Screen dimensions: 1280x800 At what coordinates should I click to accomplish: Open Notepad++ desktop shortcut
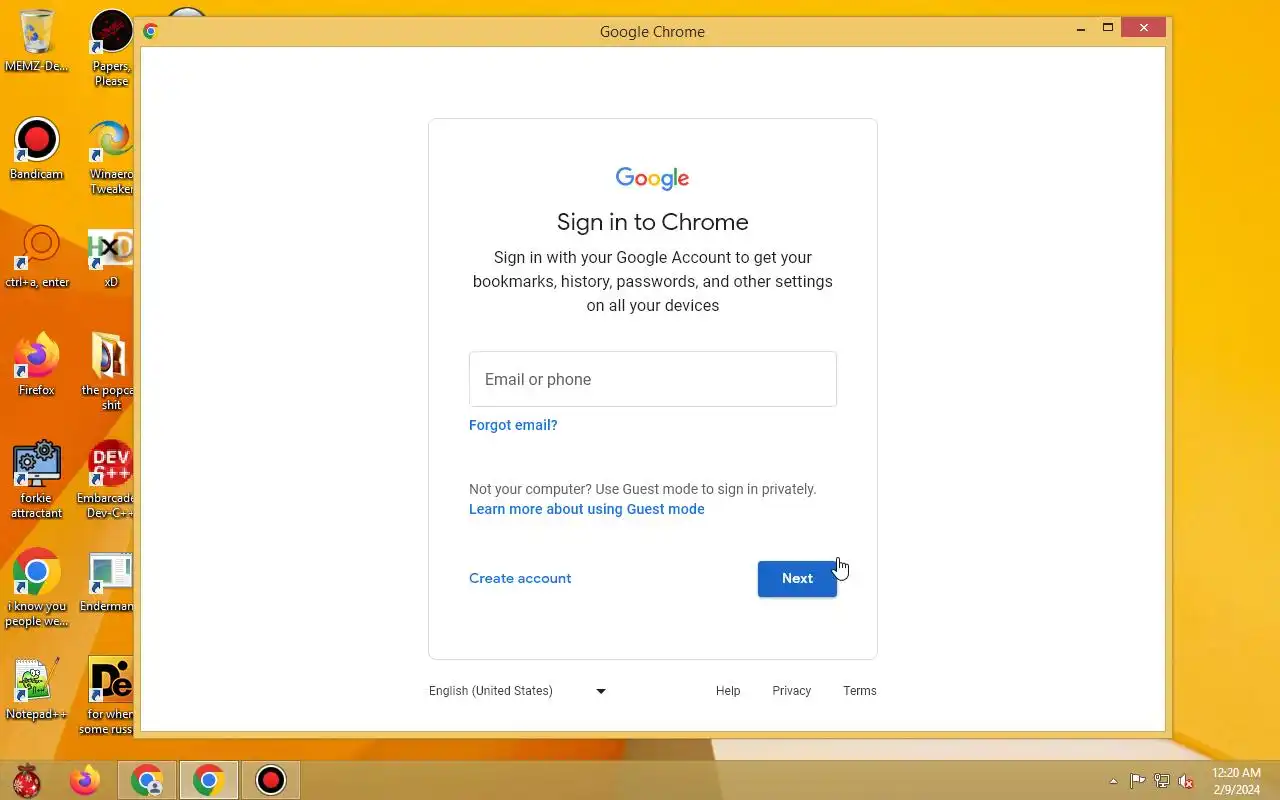[37, 689]
